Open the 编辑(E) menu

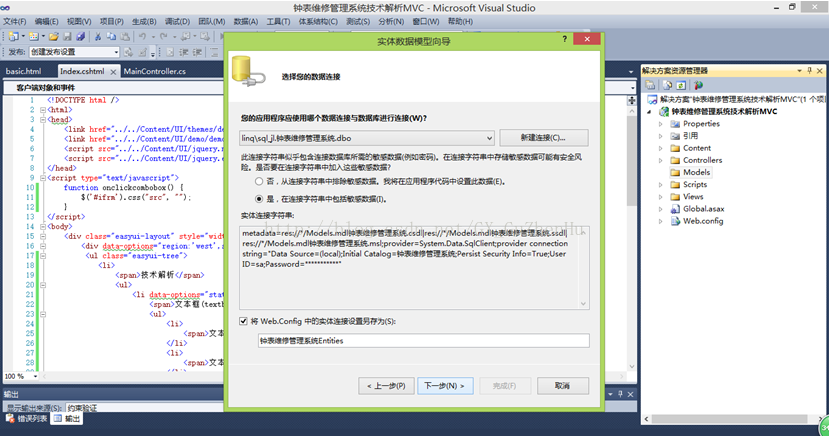coord(47,22)
